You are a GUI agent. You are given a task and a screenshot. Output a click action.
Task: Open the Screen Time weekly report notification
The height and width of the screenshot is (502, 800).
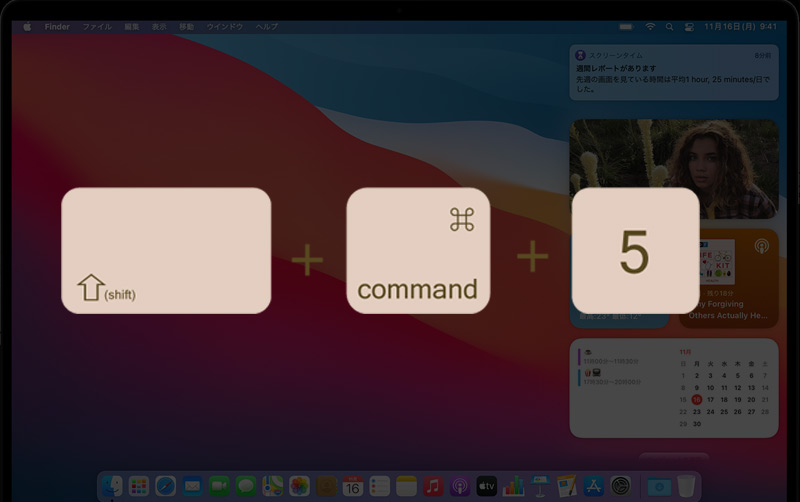[674, 72]
